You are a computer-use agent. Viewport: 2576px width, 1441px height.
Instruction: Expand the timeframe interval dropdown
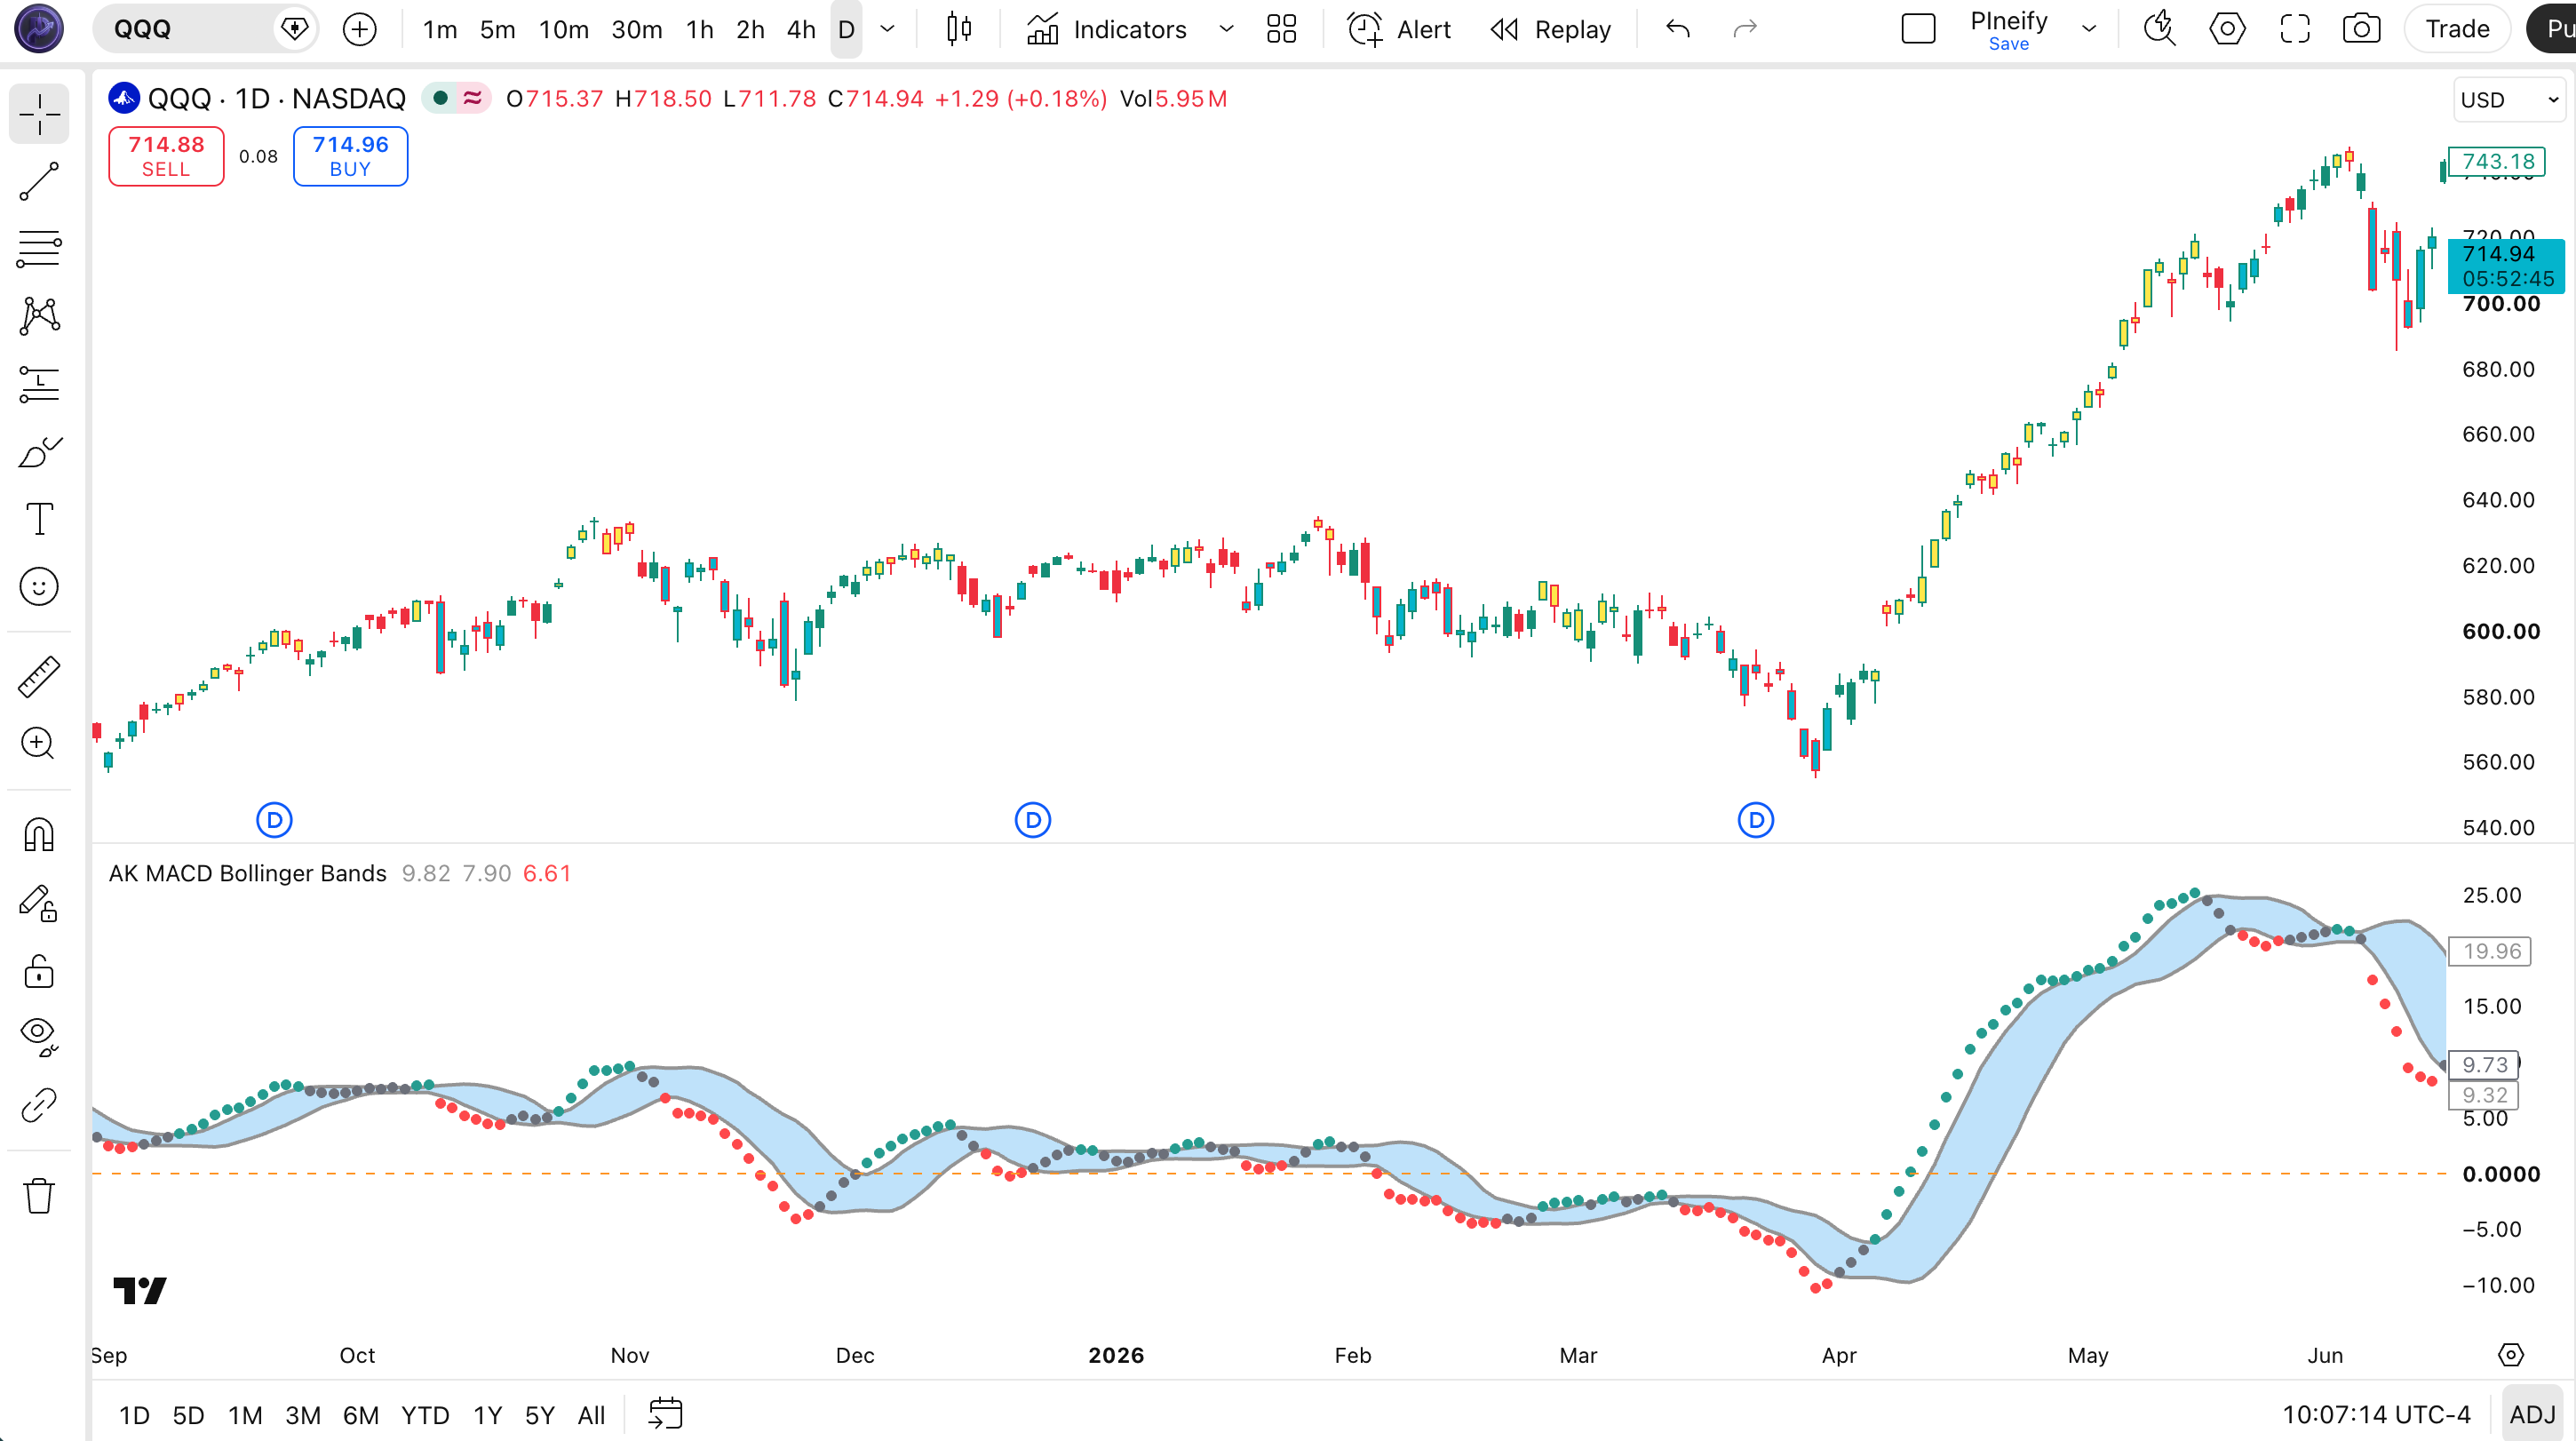(x=887, y=29)
